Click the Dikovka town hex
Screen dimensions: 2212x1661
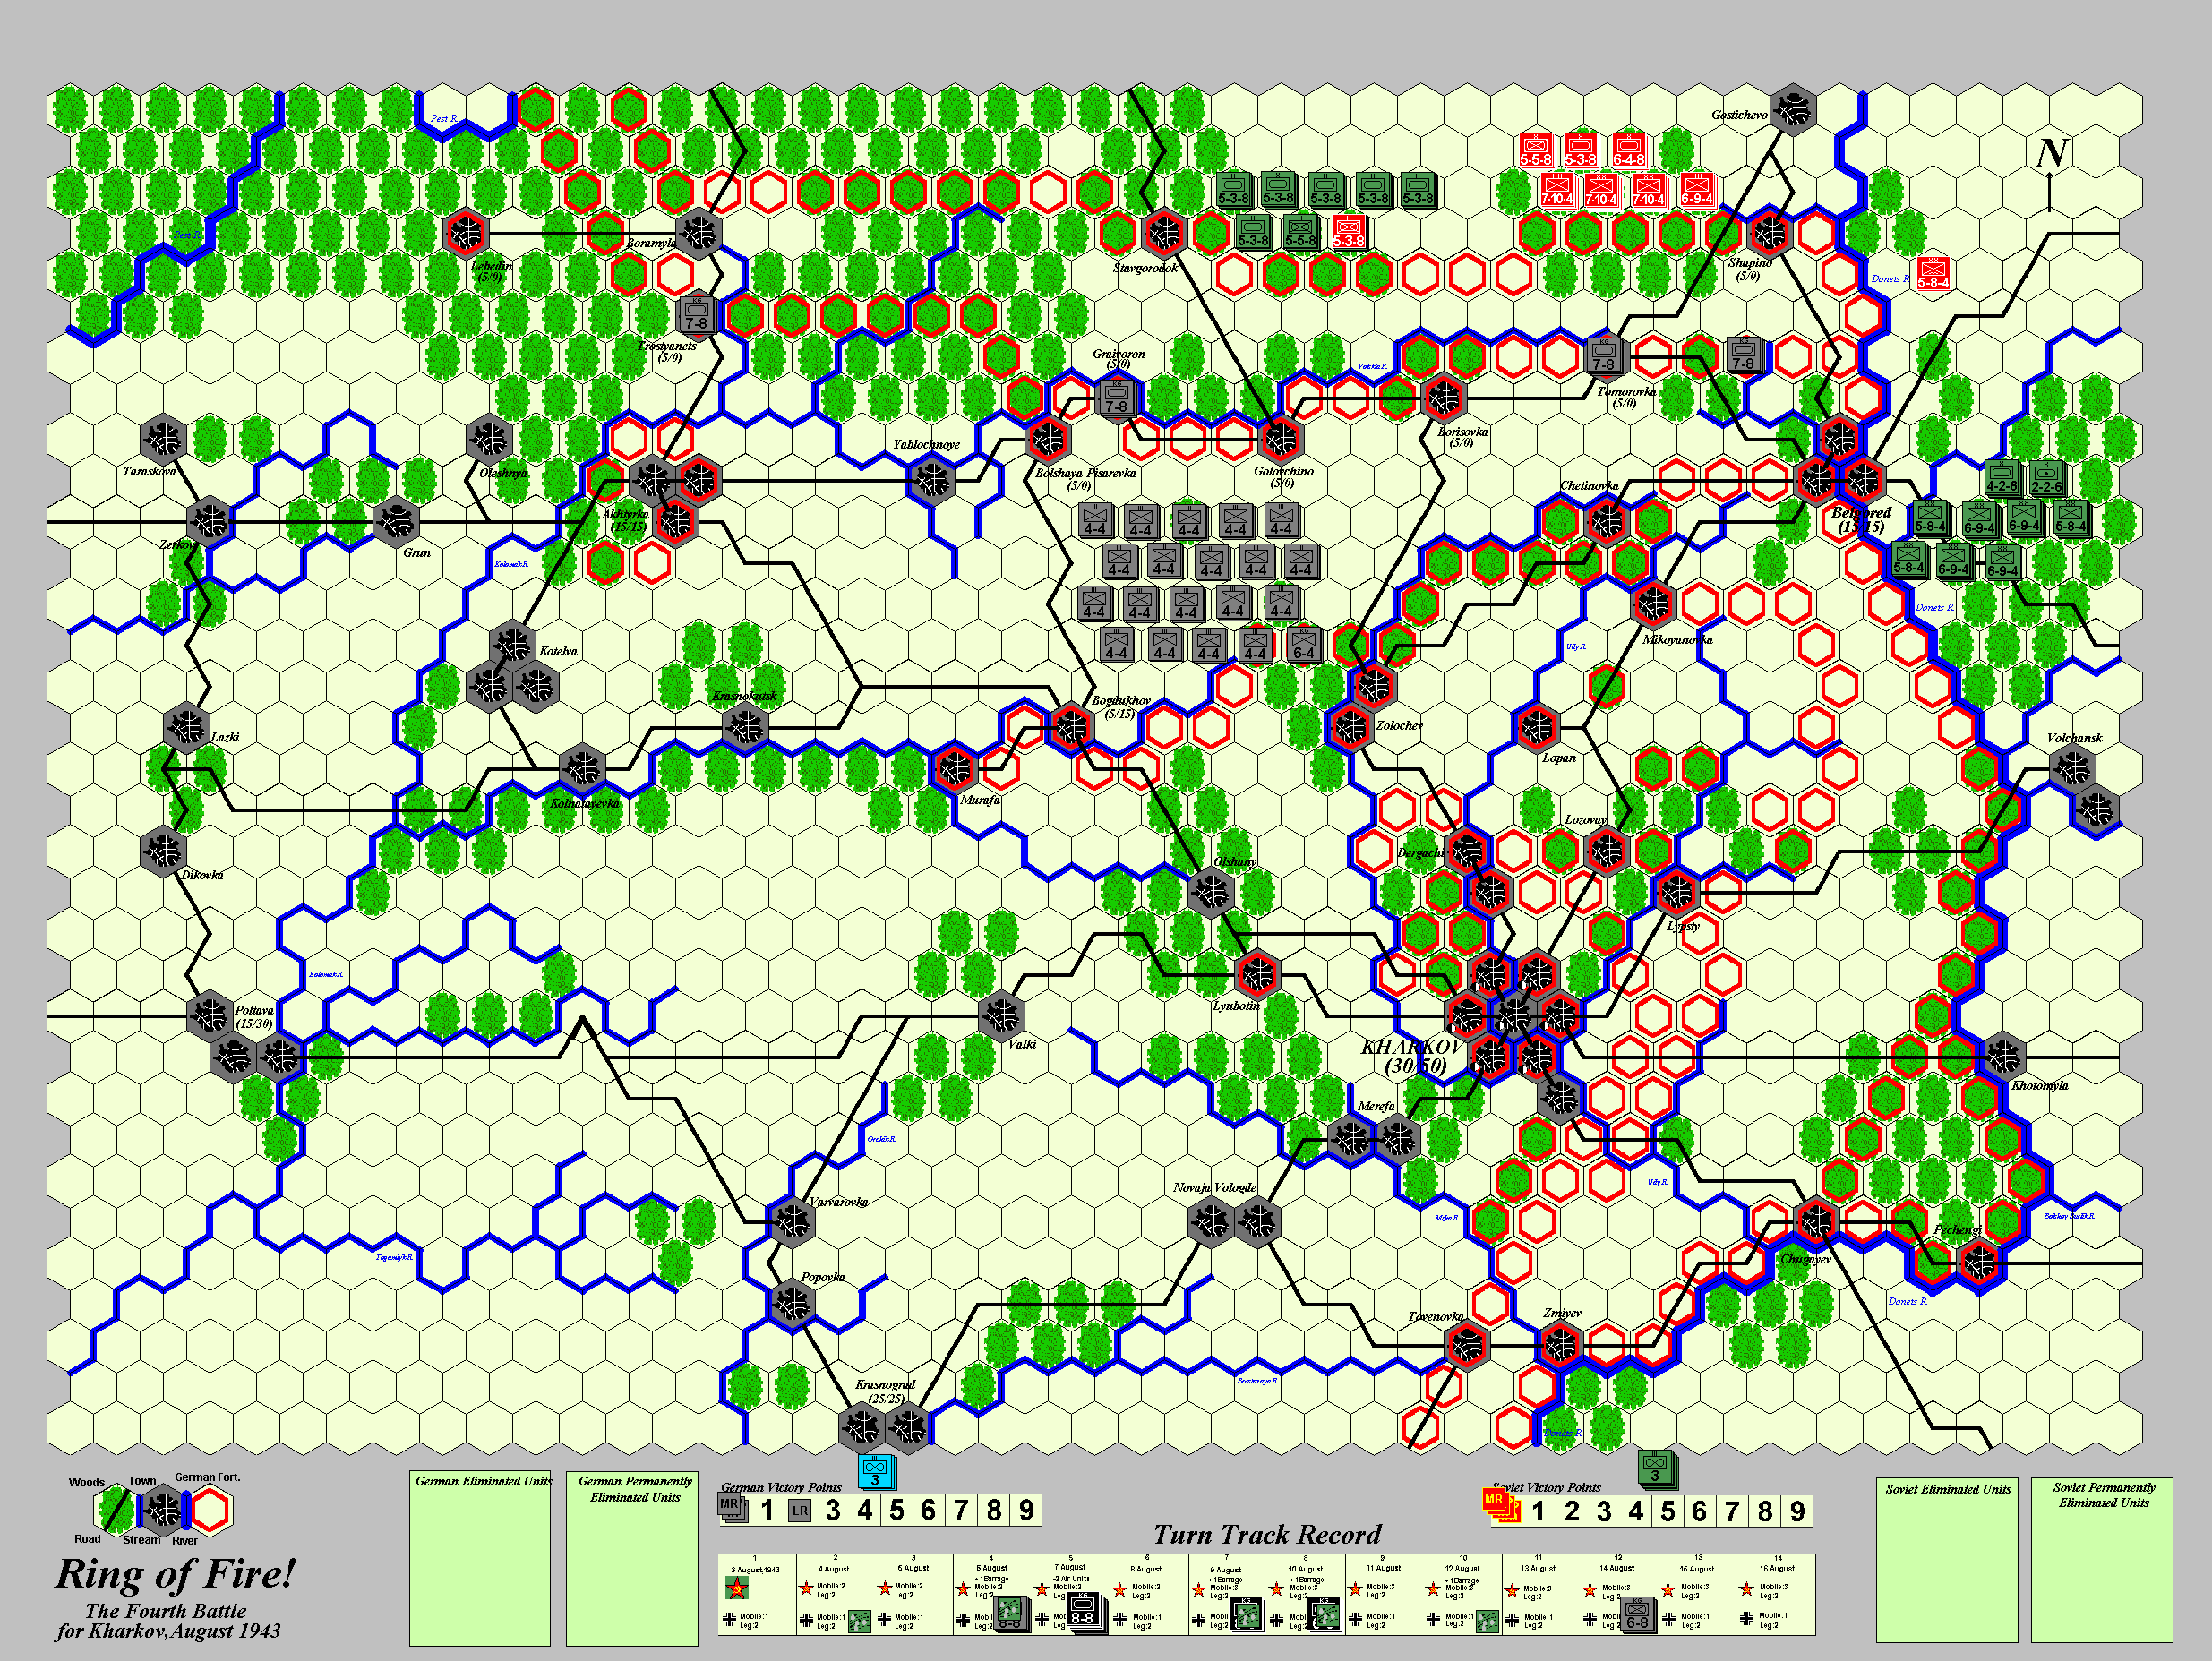pyautogui.click(x=164, y=851)
